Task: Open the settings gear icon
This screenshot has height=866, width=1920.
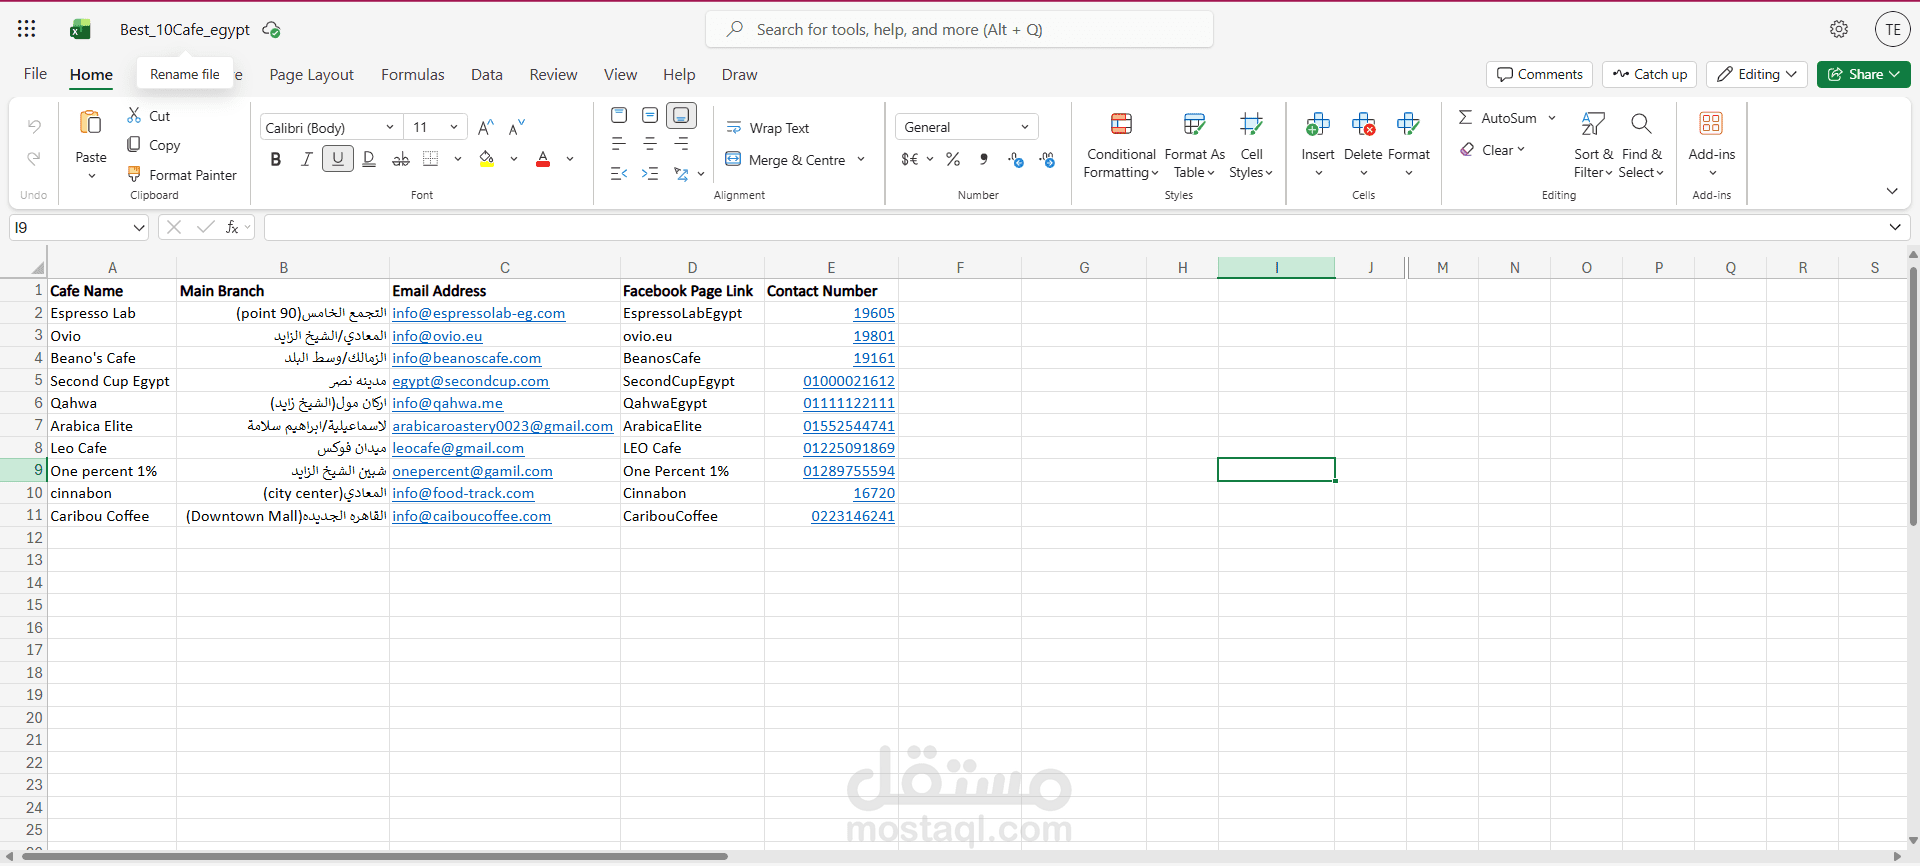Action: pyautogui.click(x=1839, y=29)
